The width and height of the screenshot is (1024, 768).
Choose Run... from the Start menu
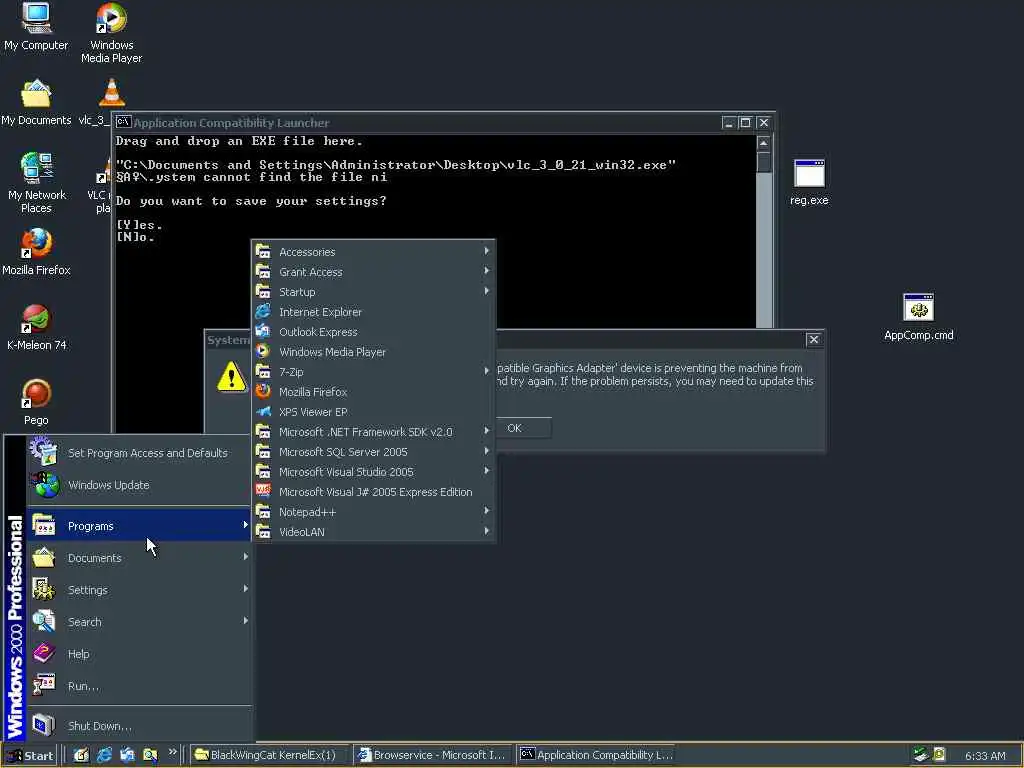[x=139, y=685]
